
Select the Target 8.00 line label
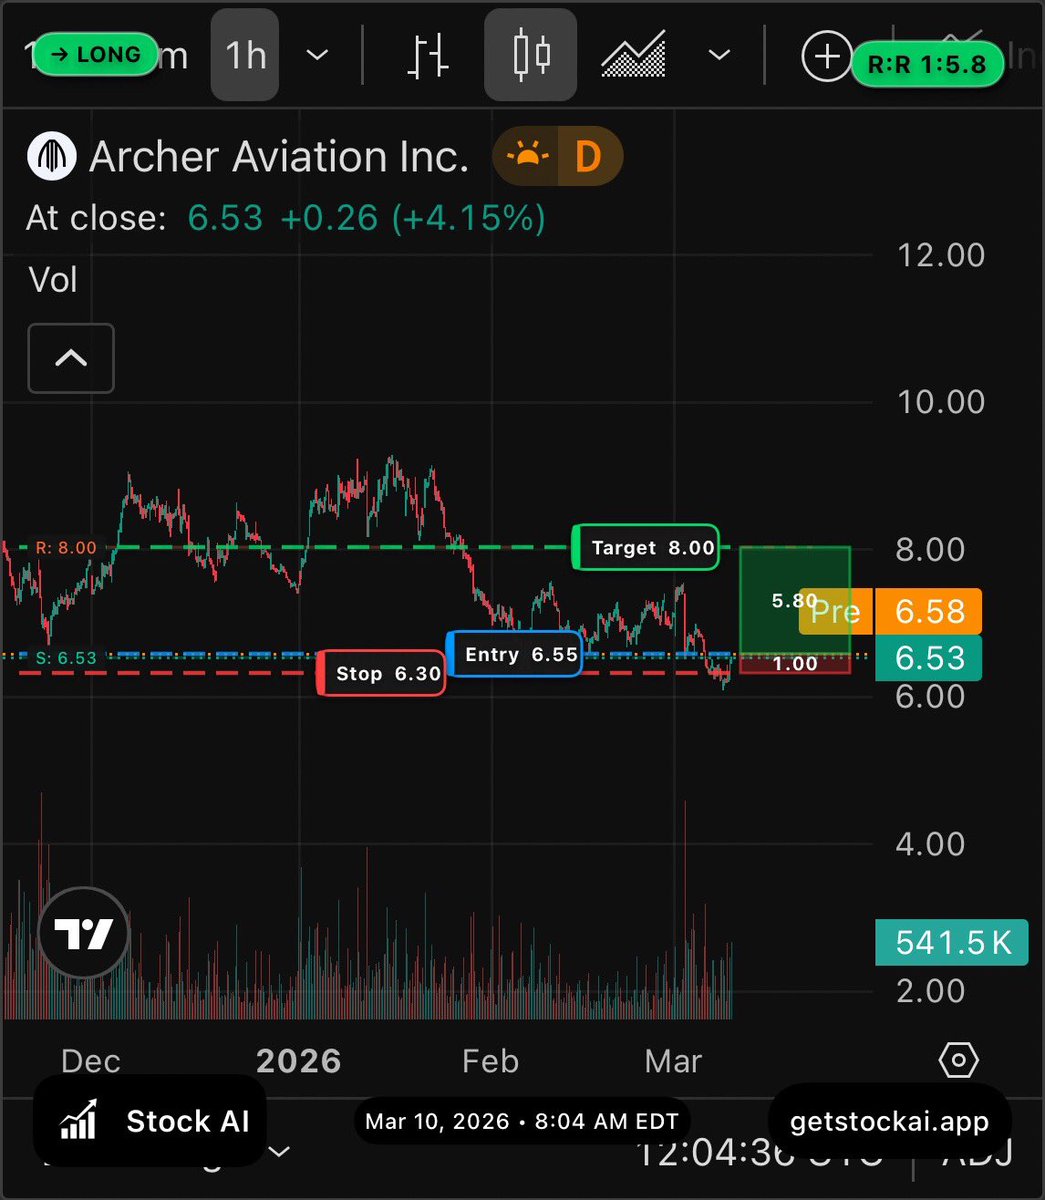point(645,547)
